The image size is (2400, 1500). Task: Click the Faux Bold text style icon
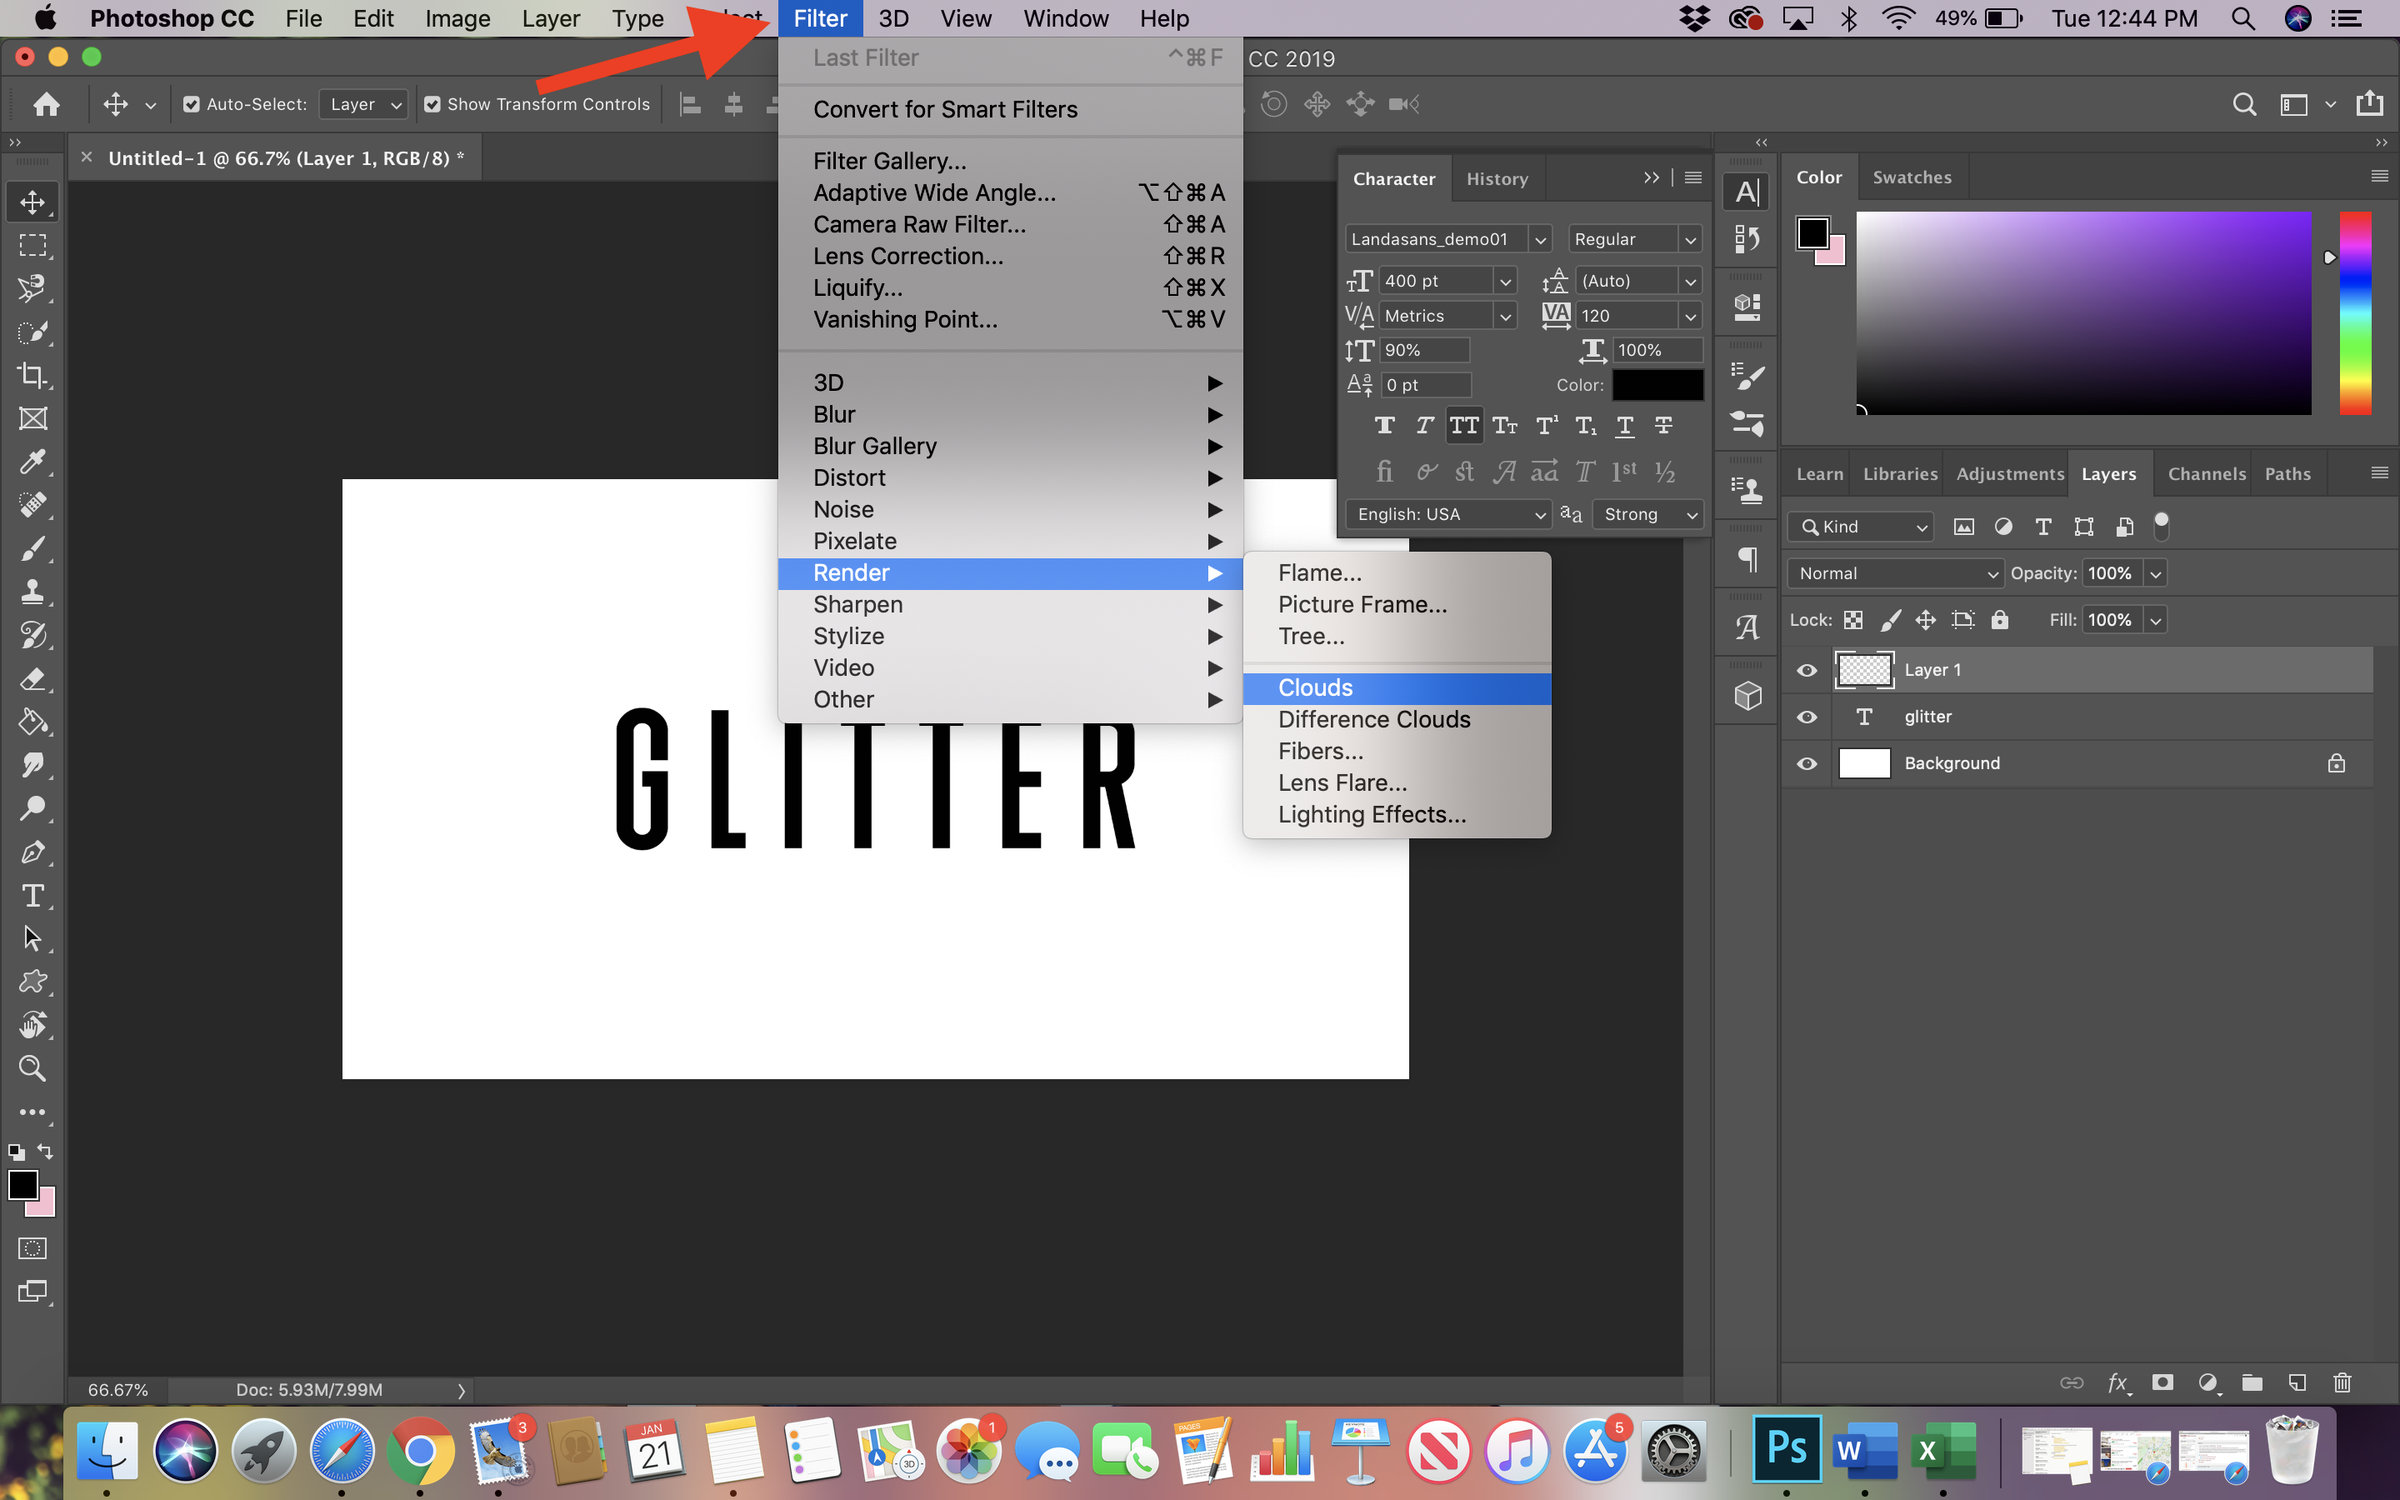1384,426
